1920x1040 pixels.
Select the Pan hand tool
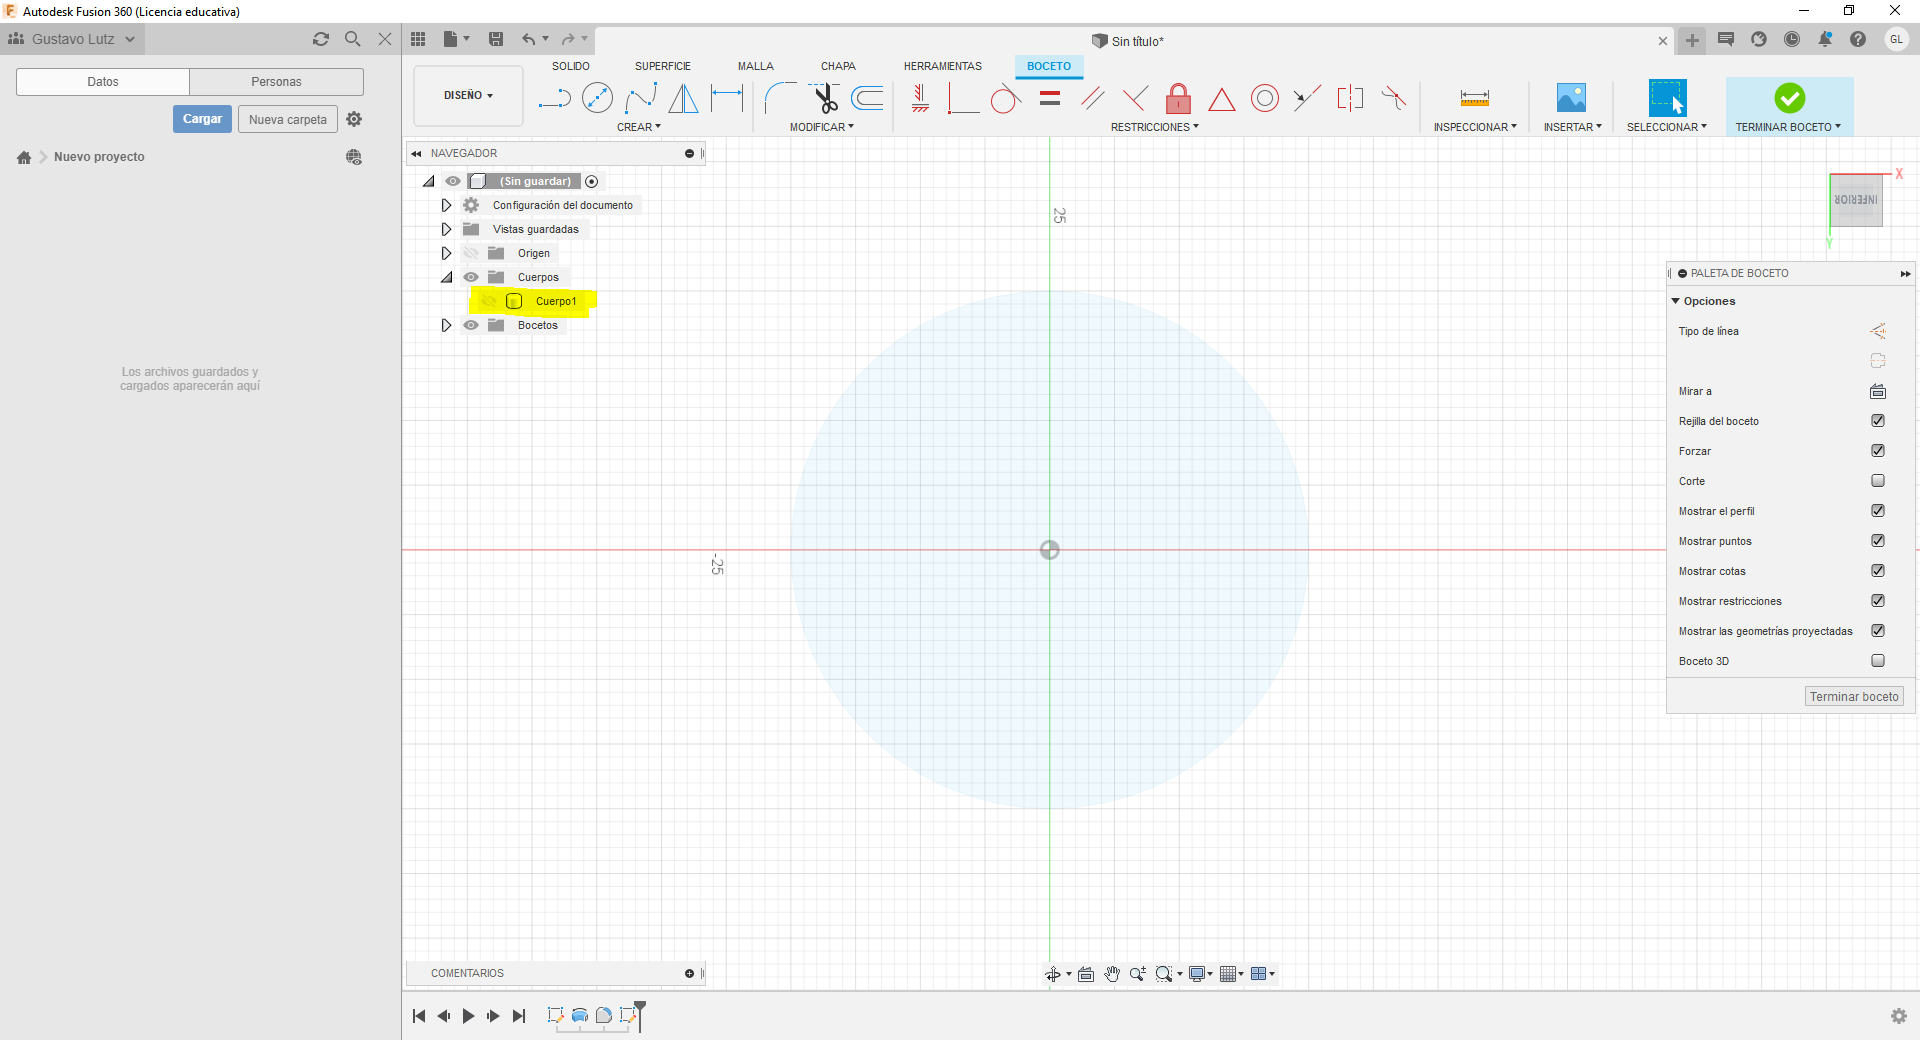coord(1112,974)
